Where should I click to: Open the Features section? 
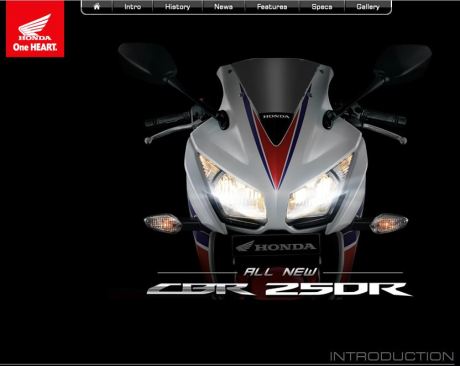[x=272, y=7]
